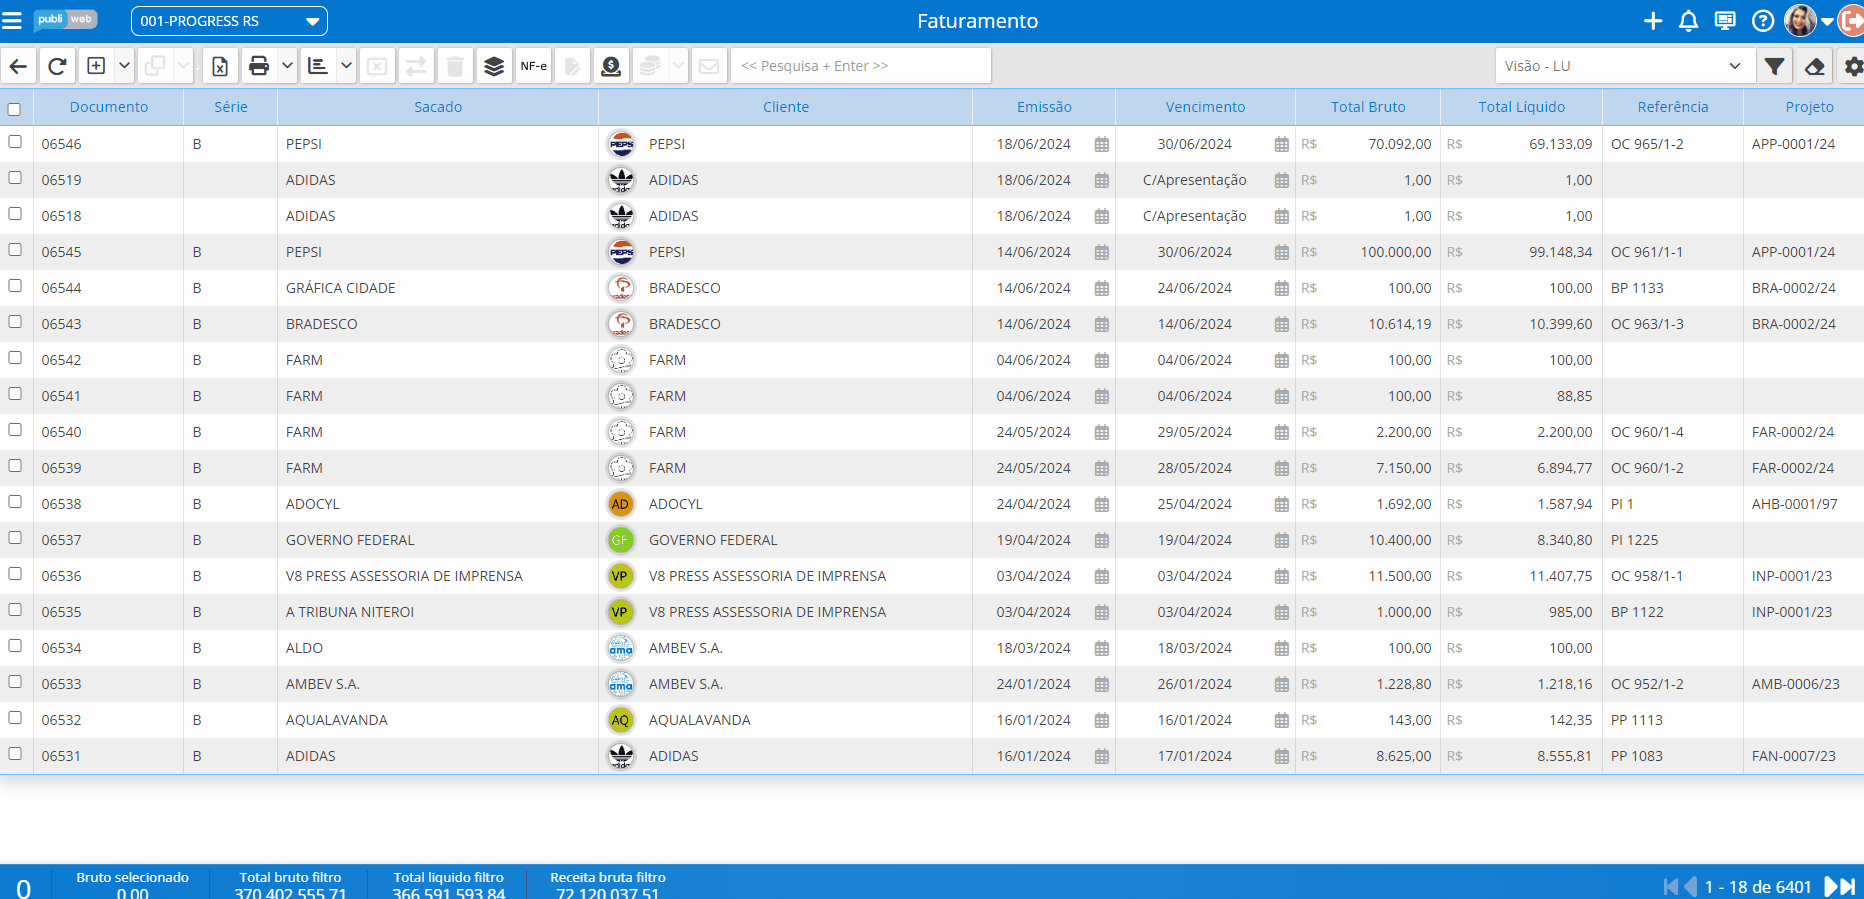The width and height of the screenshot is (1864, 899).
Task: Sort by the Série column header
Action: [231, 107]
